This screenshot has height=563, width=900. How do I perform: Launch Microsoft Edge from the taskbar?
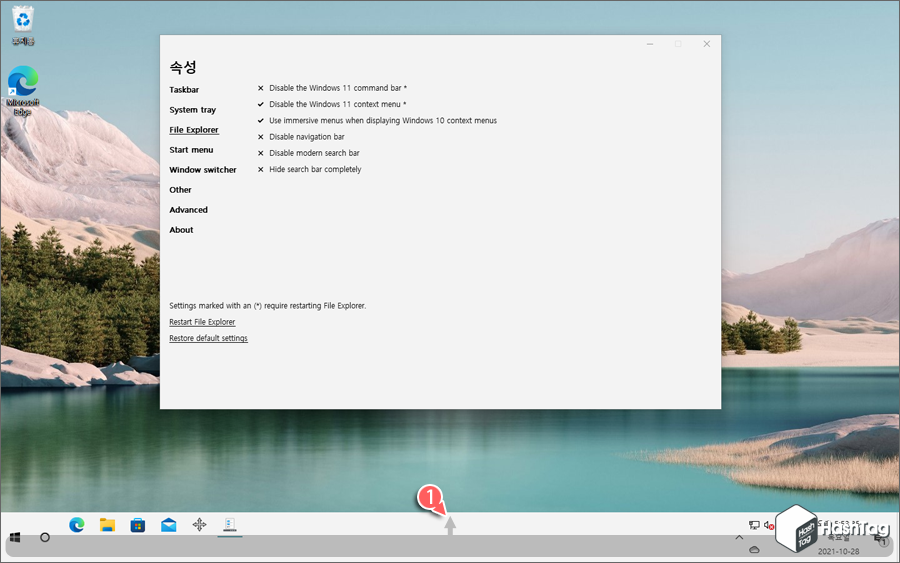click(76, 525)
